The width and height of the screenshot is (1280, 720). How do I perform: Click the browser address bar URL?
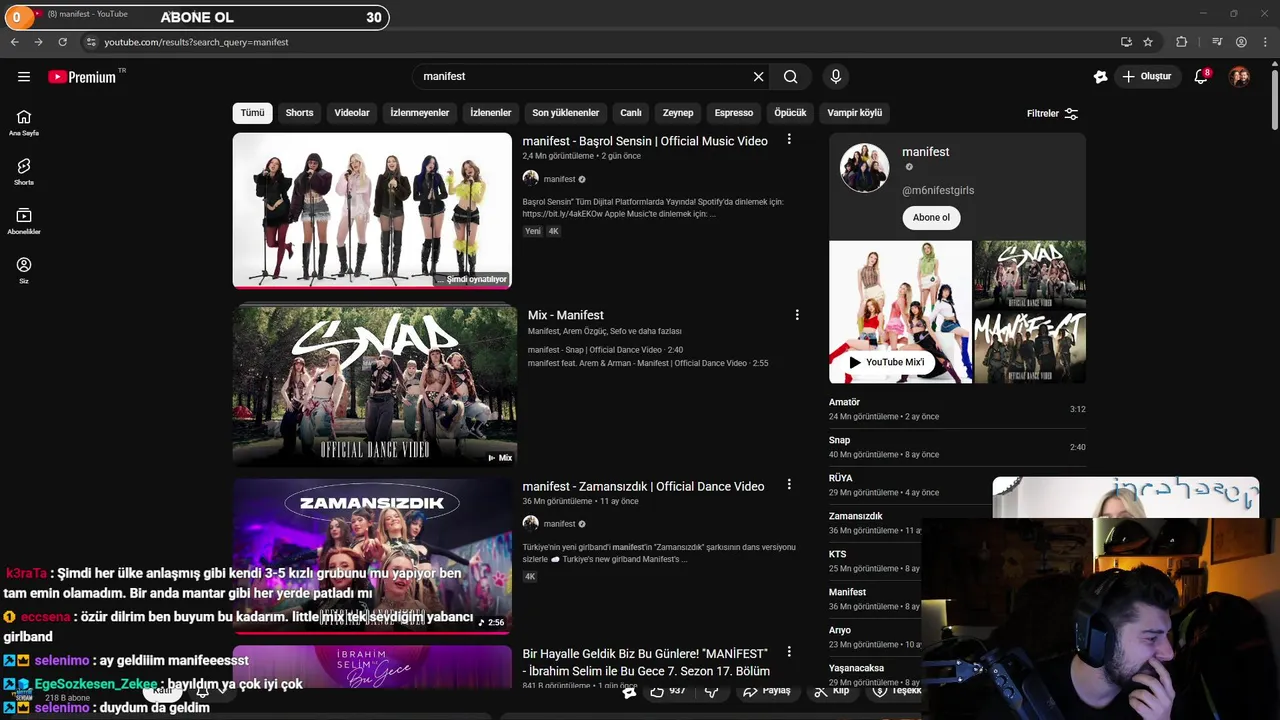(196, 42)
